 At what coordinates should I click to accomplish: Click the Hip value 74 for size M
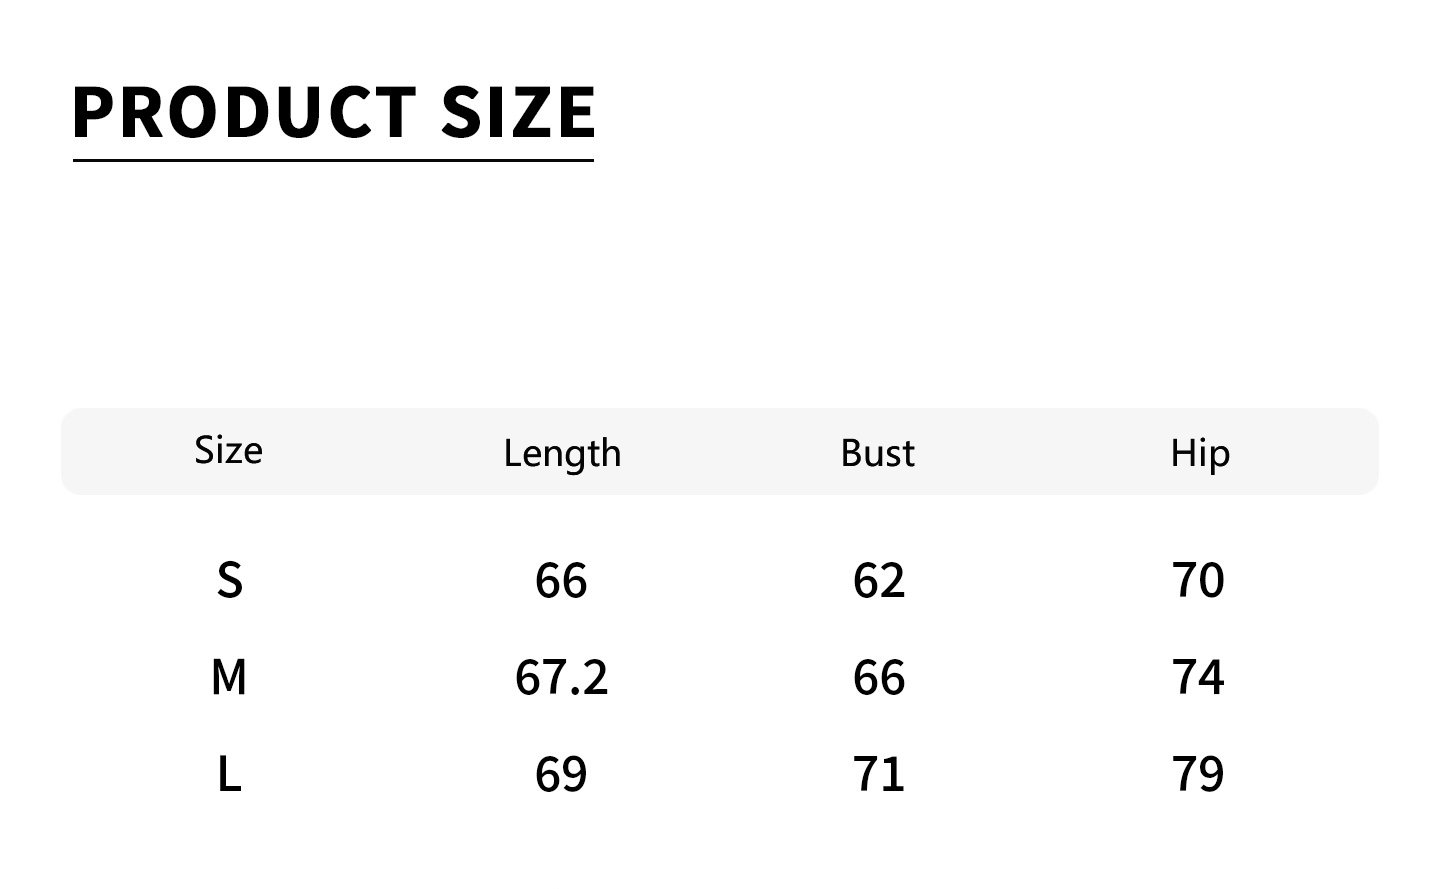click(x=1198, y=677)
